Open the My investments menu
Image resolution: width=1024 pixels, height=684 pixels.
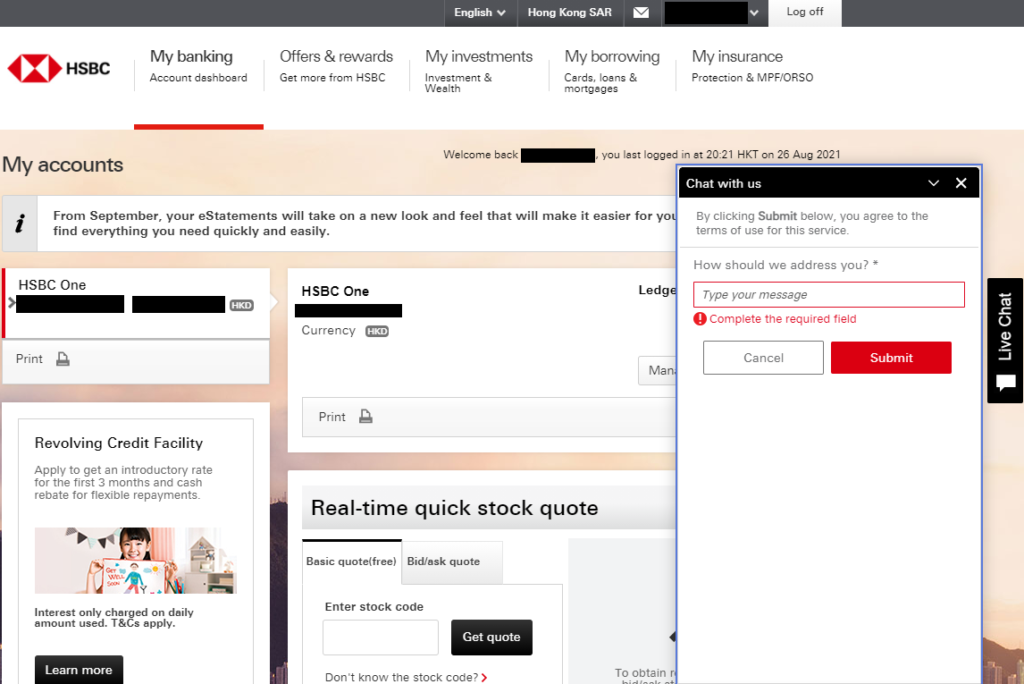(478, 71)
